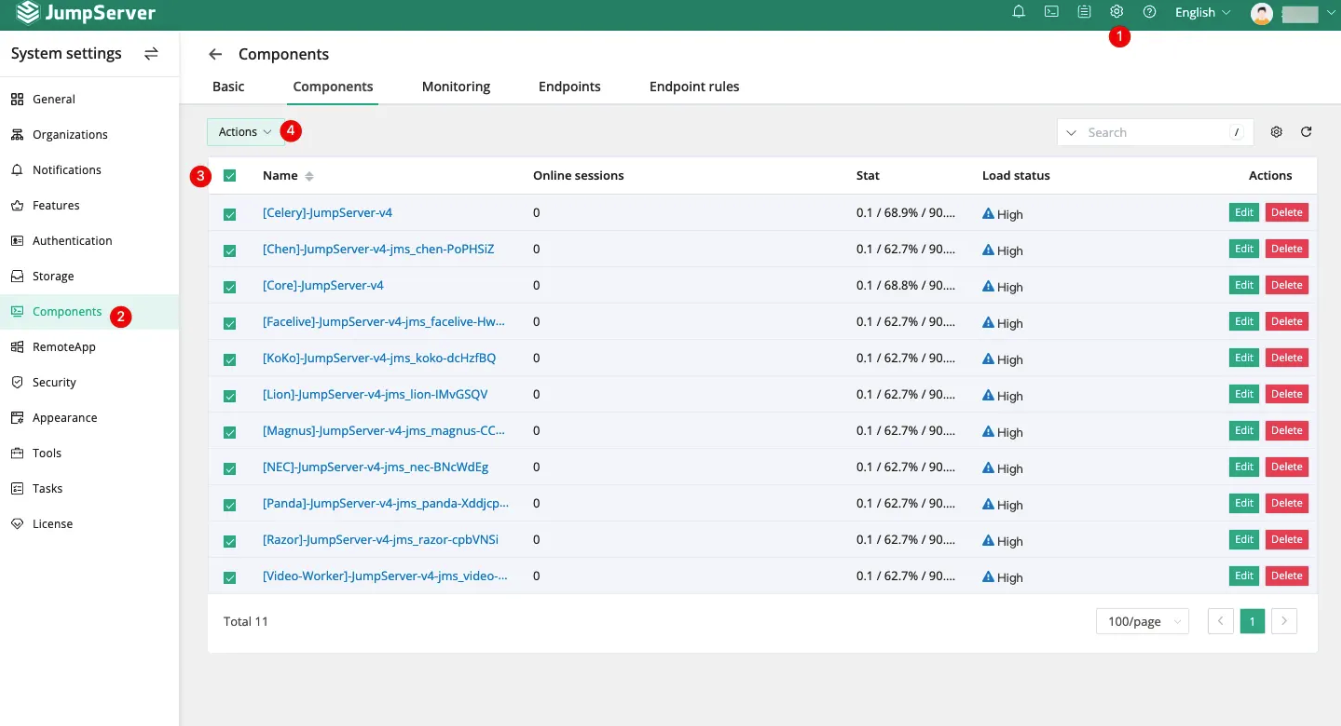Open the web terminal icon in header
The height and width of the screenshot is (726, 1341).
1051,12
